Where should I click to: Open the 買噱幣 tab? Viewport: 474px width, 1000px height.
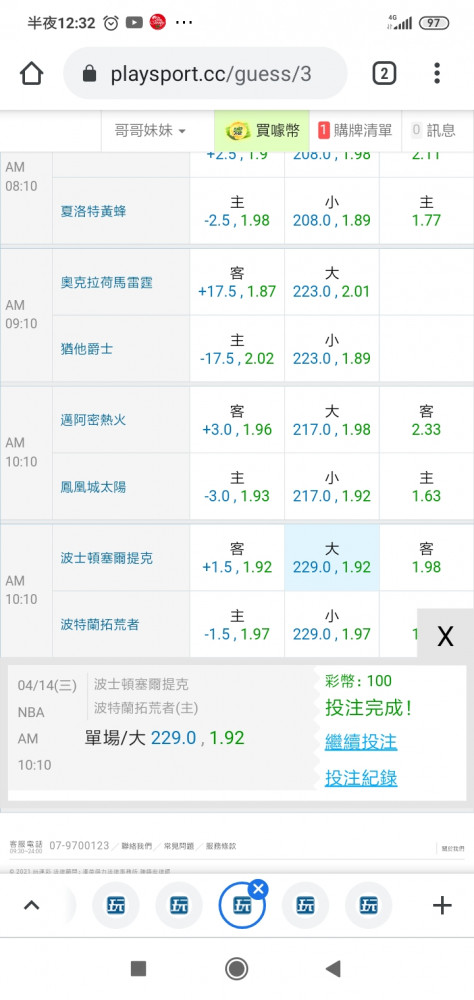[x=262, y=131]
